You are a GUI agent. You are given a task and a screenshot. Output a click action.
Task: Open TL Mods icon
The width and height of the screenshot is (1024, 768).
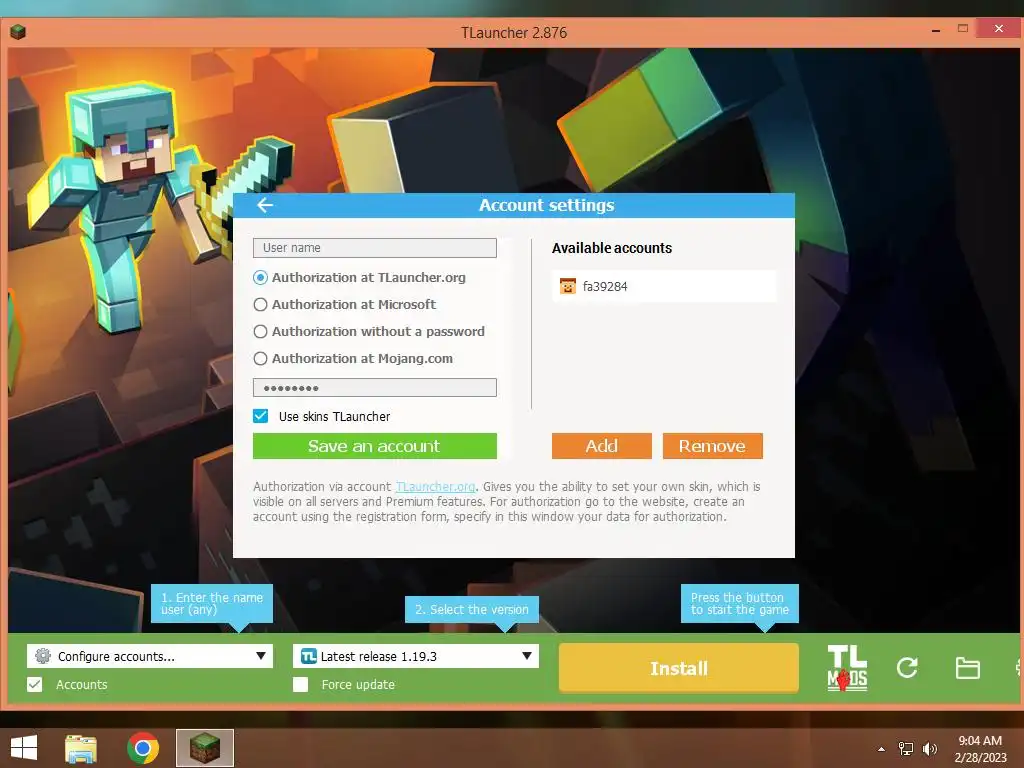click(847, 668)
